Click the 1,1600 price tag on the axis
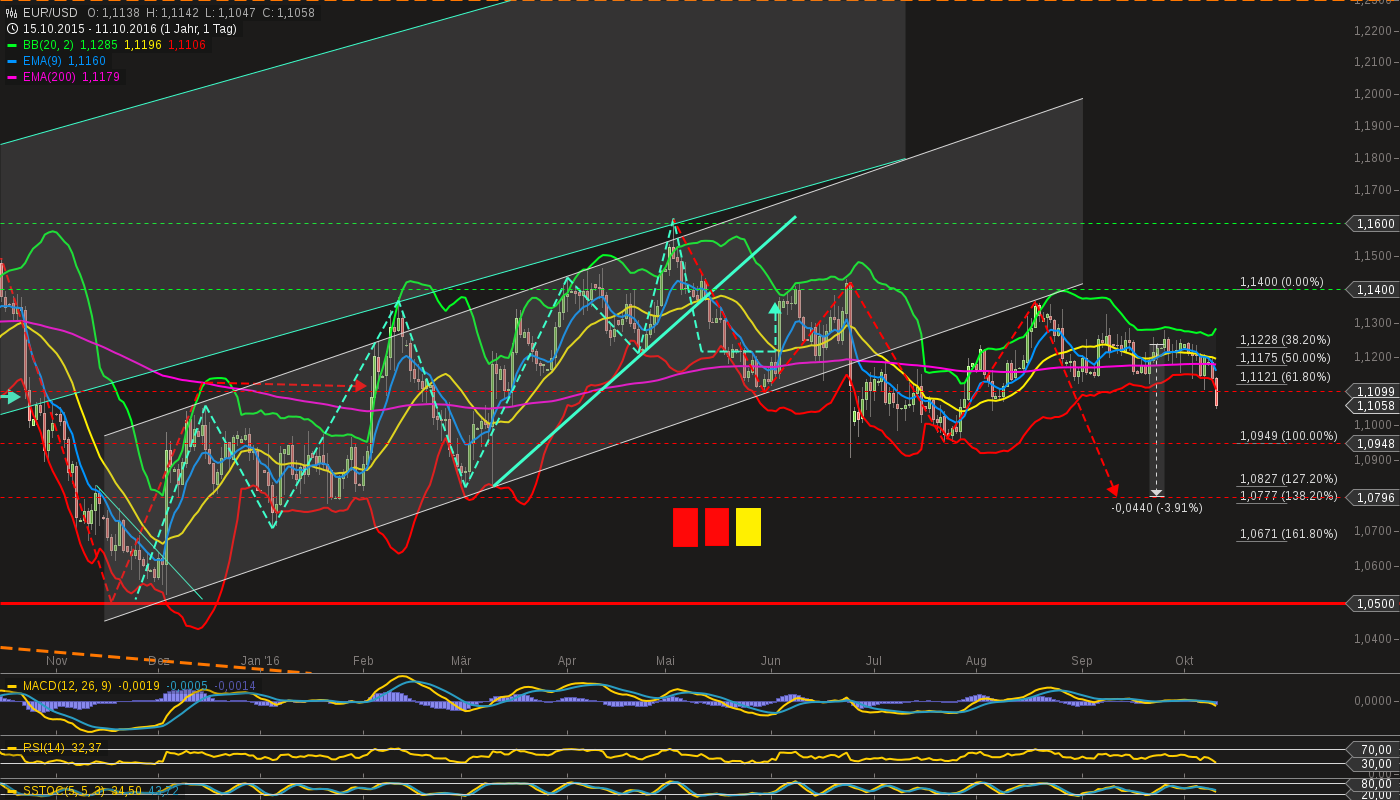1400x800 pixels. coord(1374,224)
